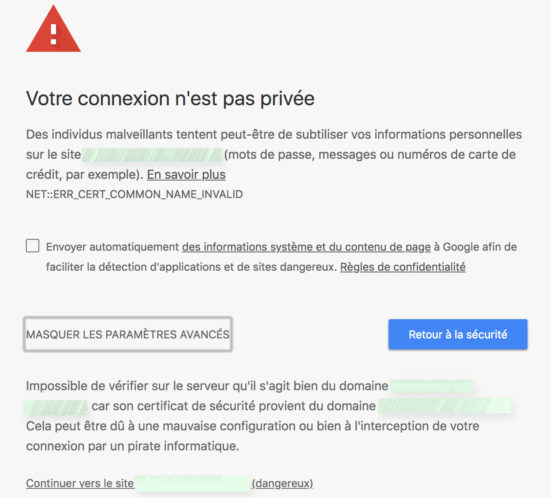Click Retour à la sécurité button
Screen dimensions: 550x498
pos(458,334)
